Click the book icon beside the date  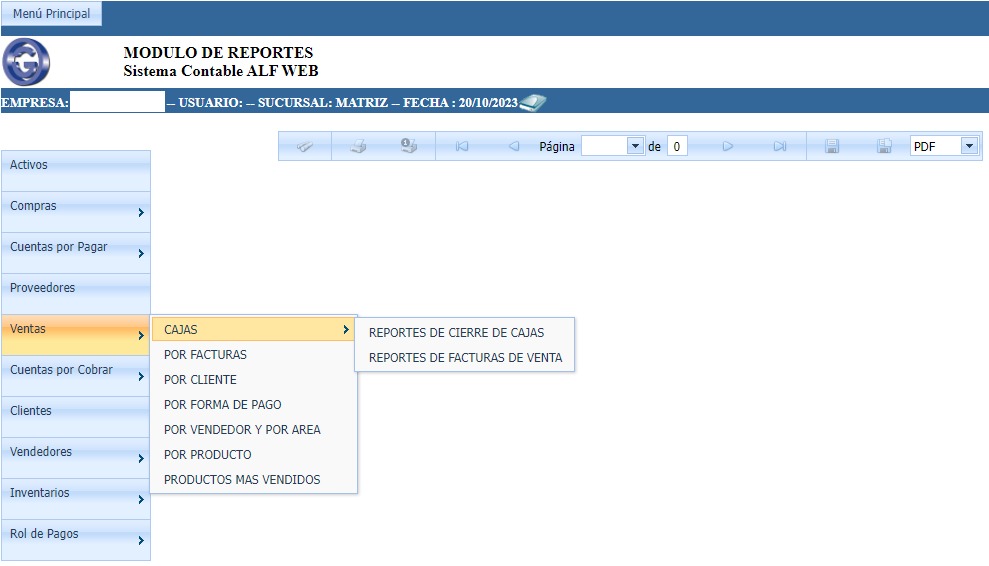(x=533, y=102)
